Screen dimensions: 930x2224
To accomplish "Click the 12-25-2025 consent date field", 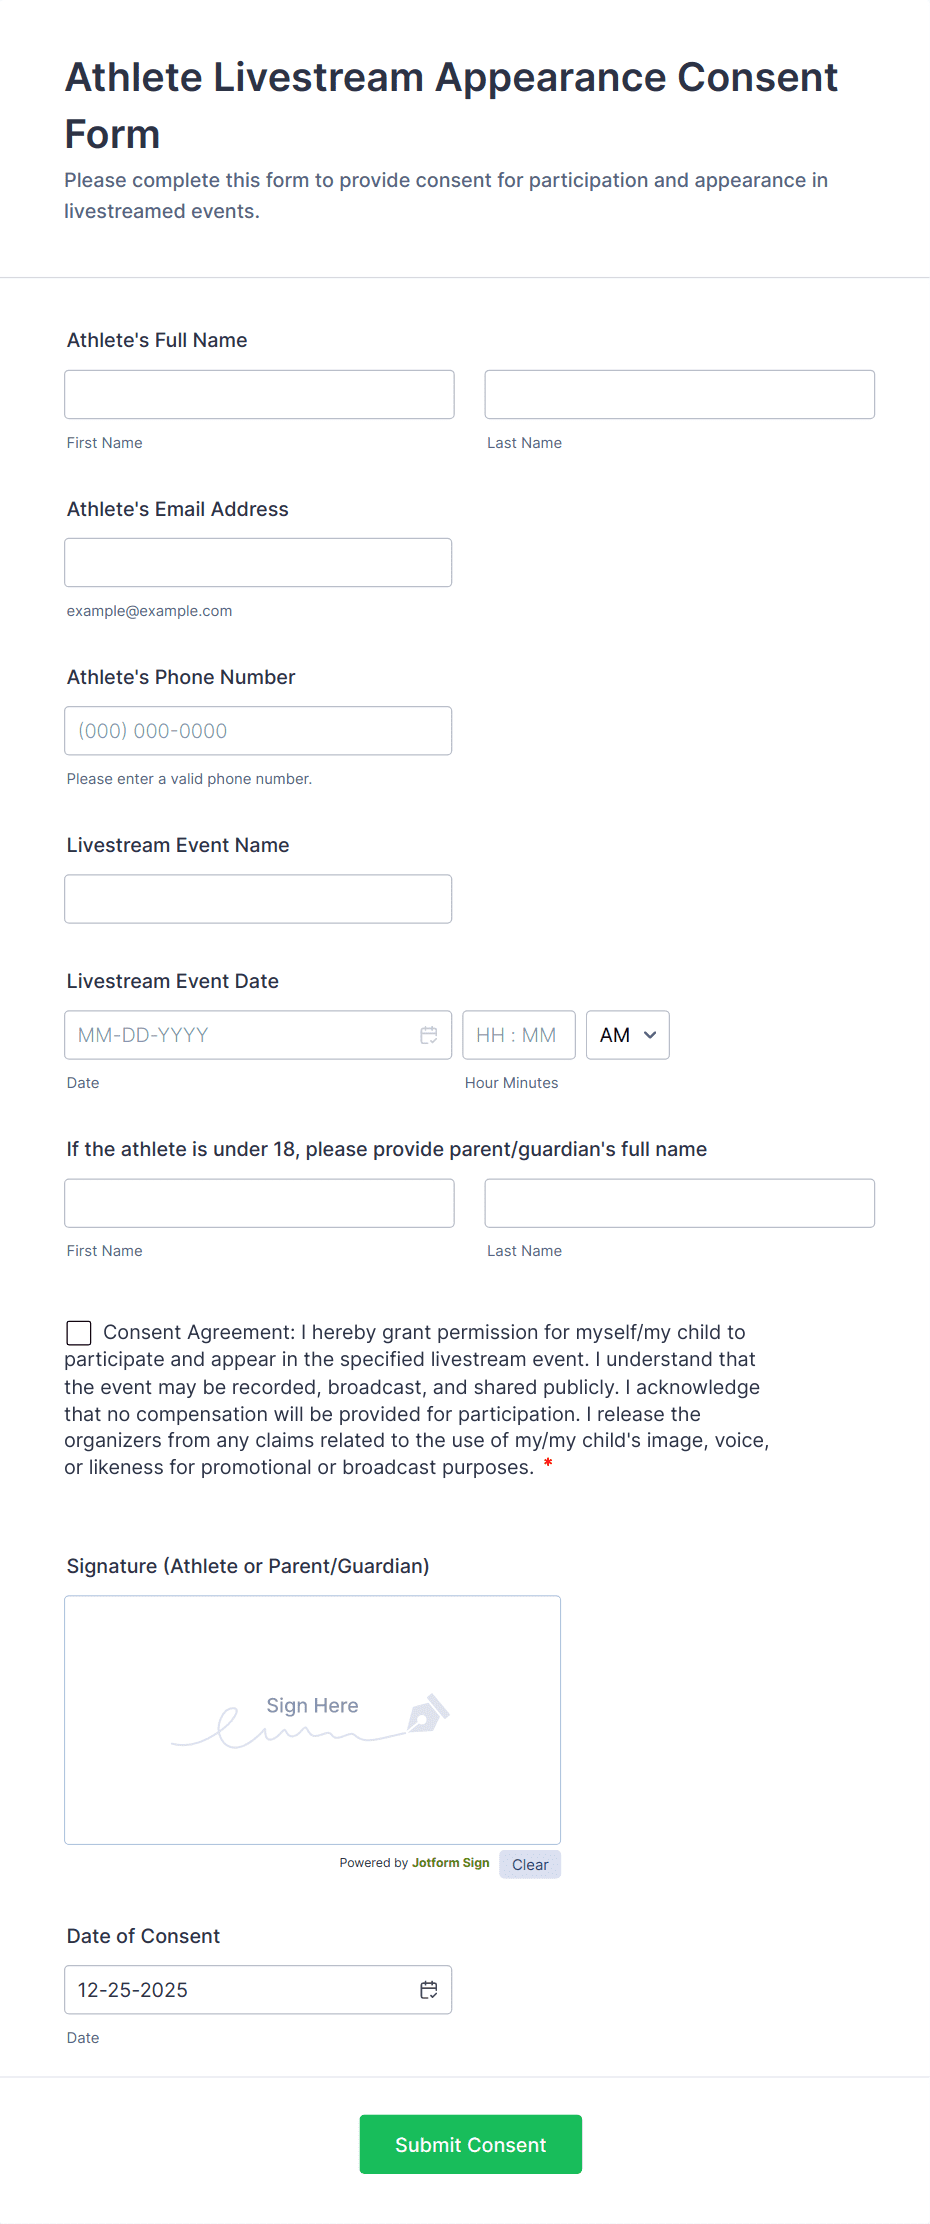I will click(230, 1989).
